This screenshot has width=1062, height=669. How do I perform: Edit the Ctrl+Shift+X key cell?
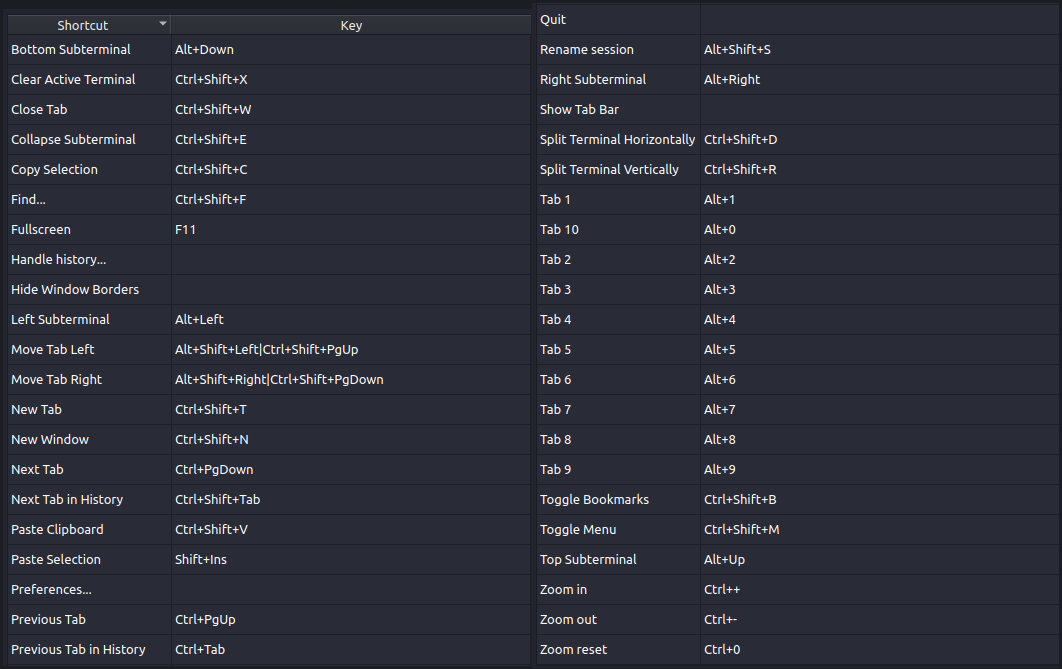(351, 79)
